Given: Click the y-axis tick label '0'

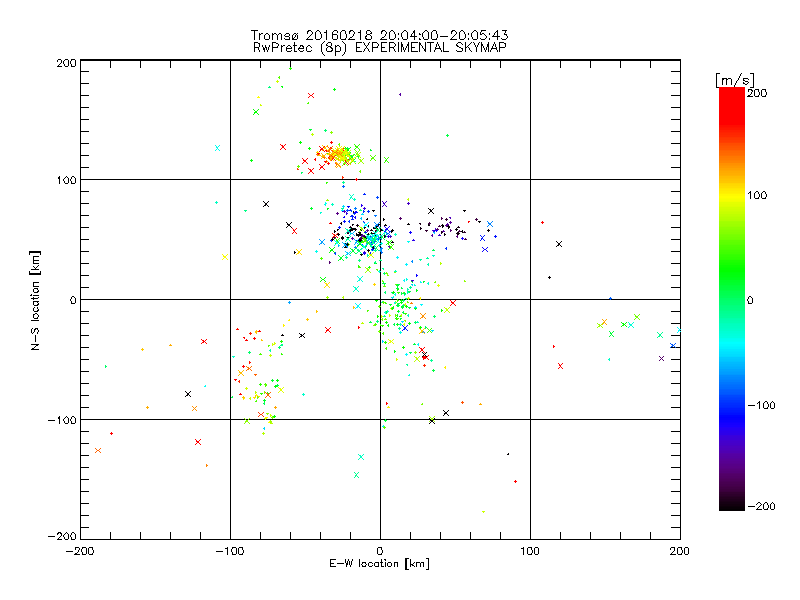Looking at the screenshot, I should click(73, 300).
